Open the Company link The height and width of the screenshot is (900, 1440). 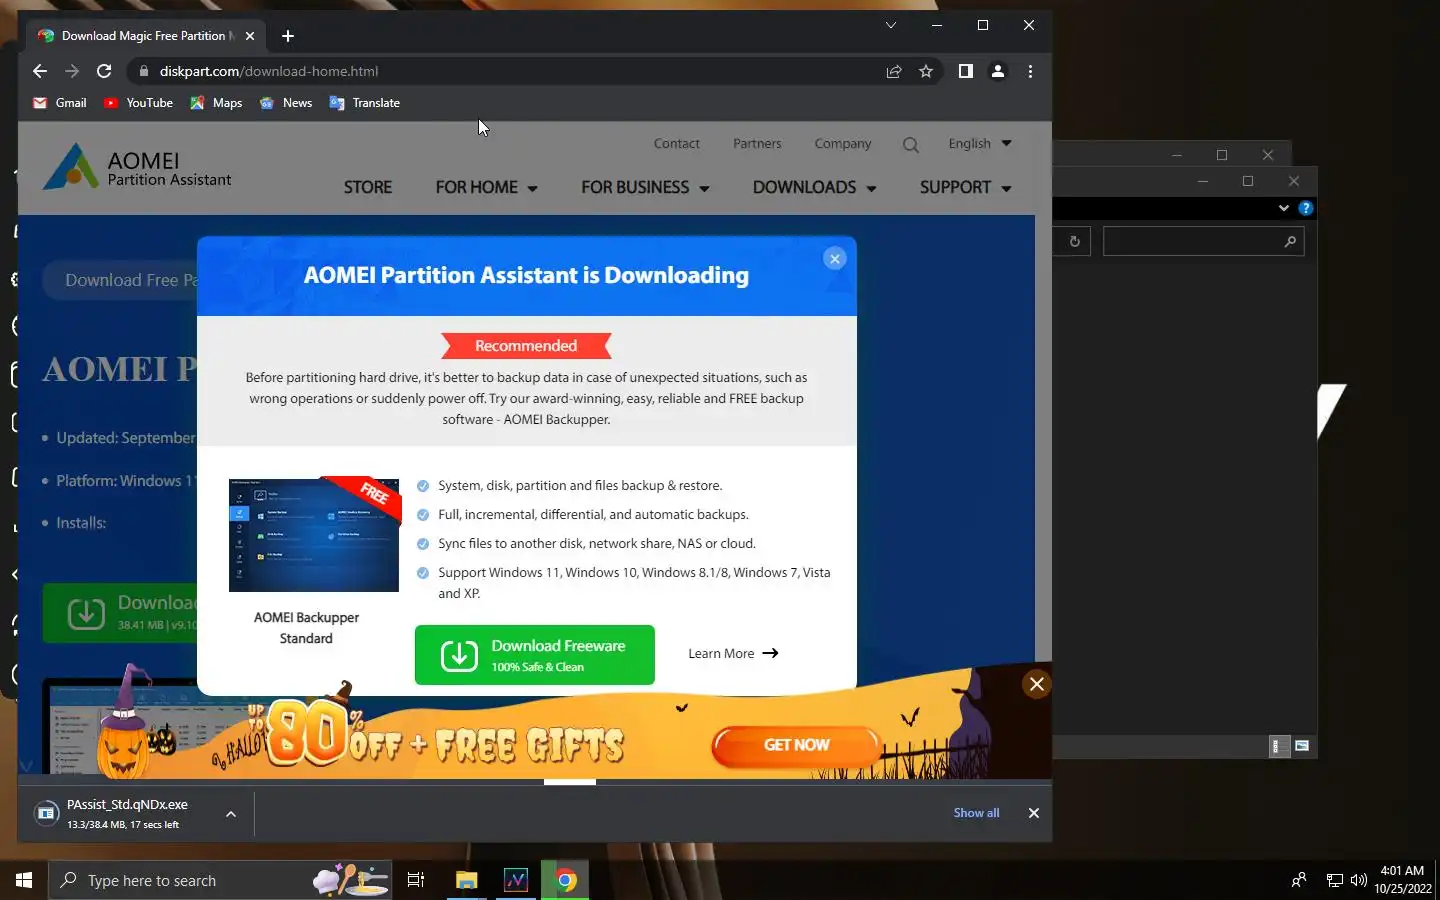pyautogui.click(x=843, y=144)
